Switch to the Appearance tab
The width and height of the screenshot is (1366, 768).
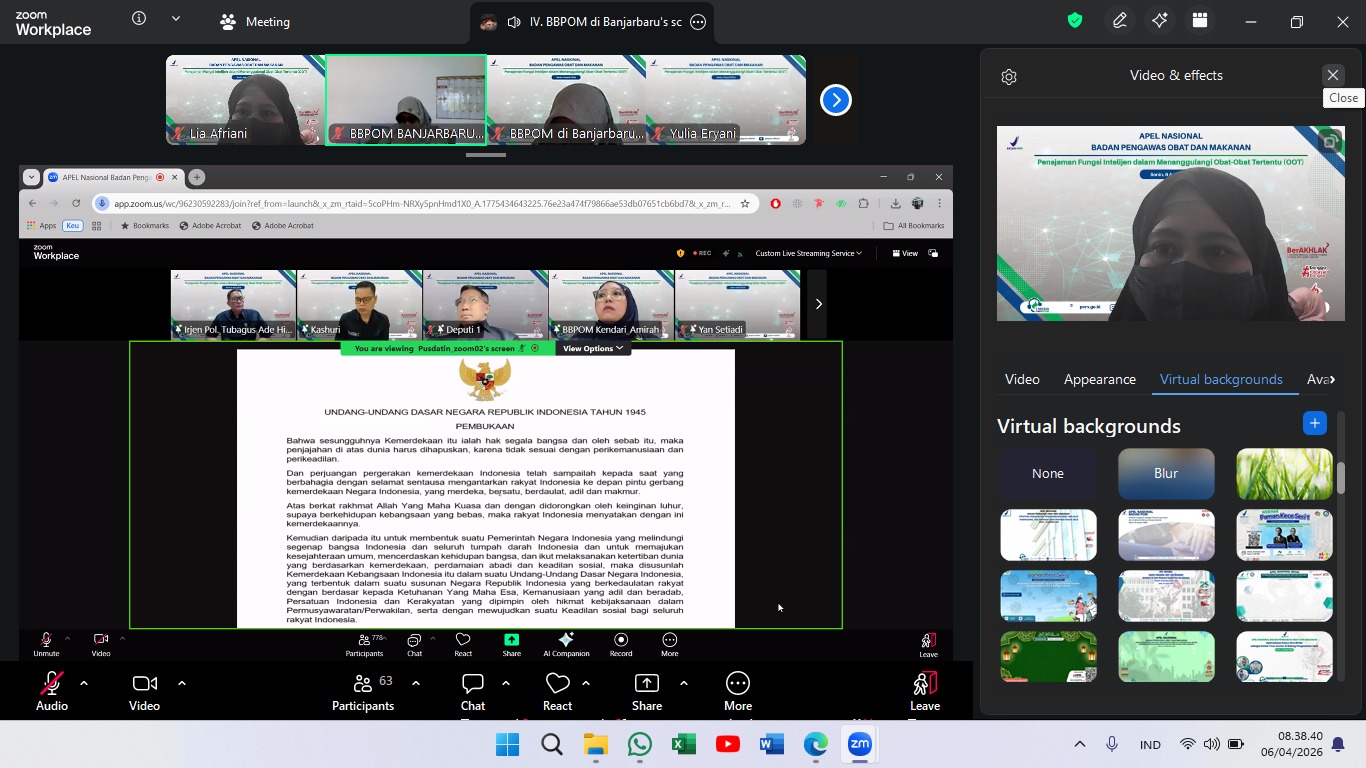[1099, 379]
